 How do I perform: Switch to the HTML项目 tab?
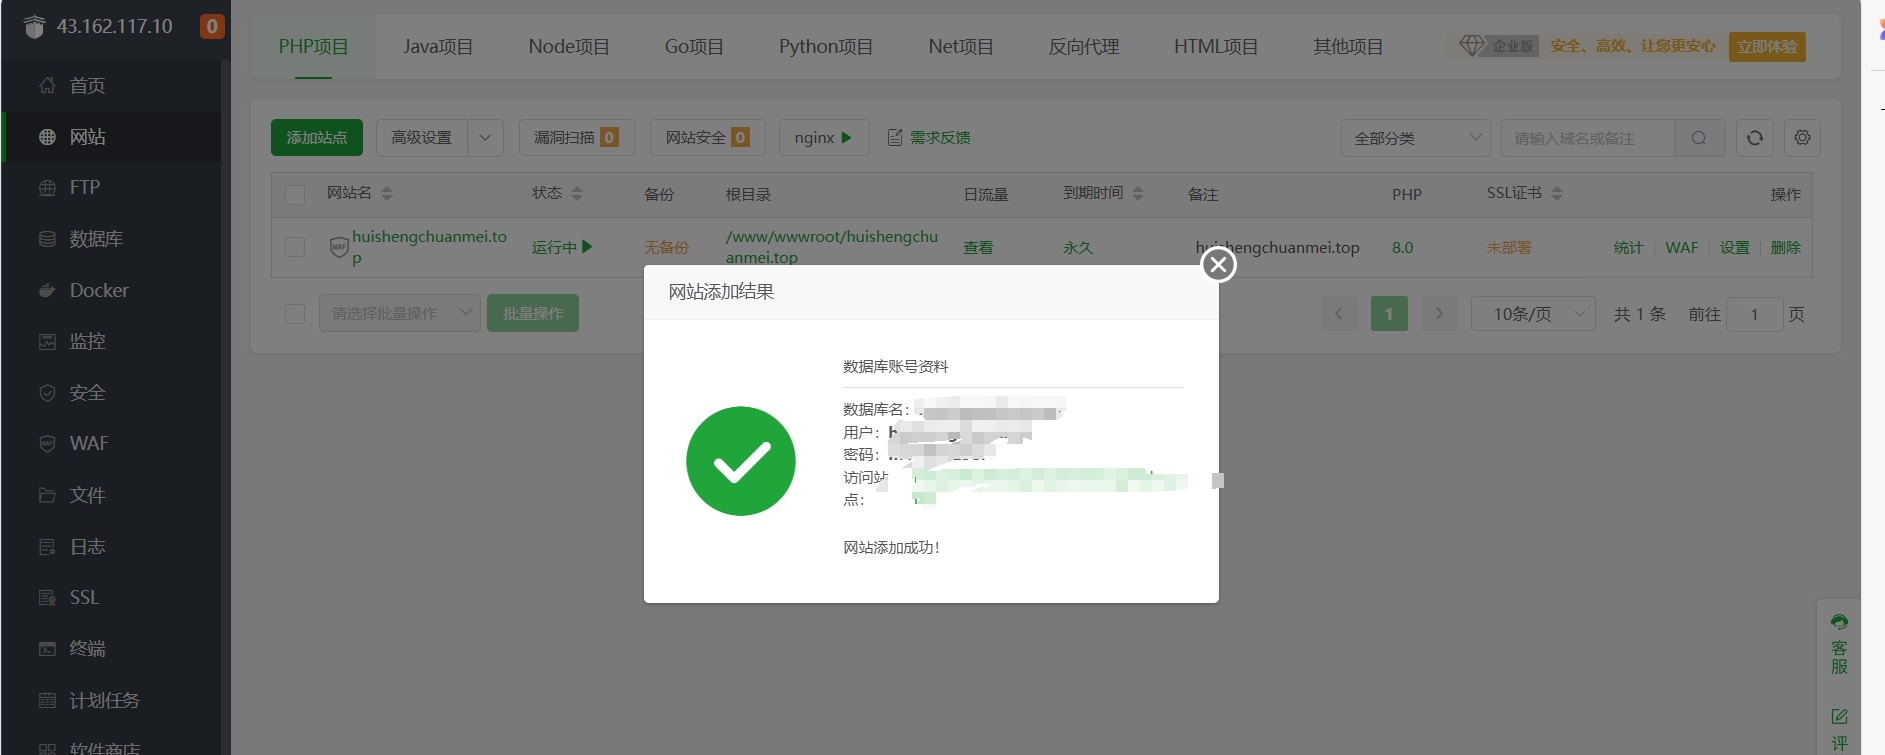[x=1216, y=47]
